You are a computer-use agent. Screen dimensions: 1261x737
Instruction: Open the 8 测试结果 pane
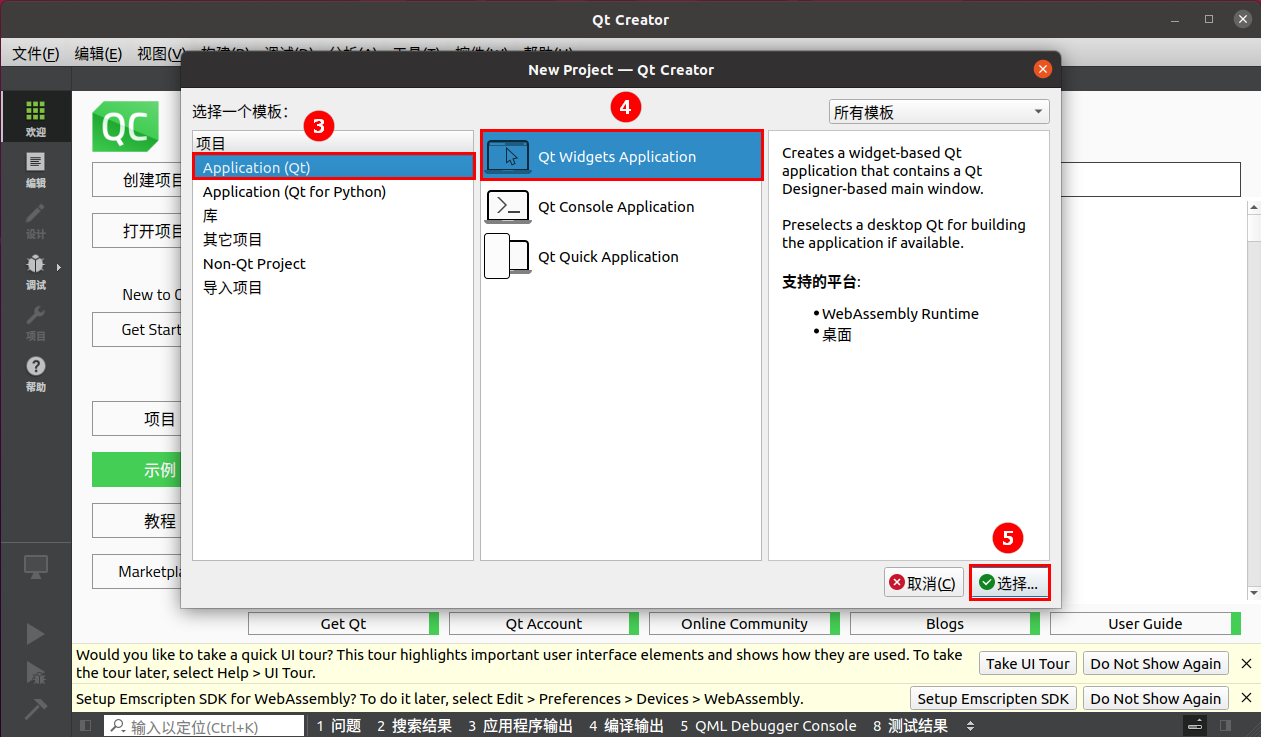[910, 726]
